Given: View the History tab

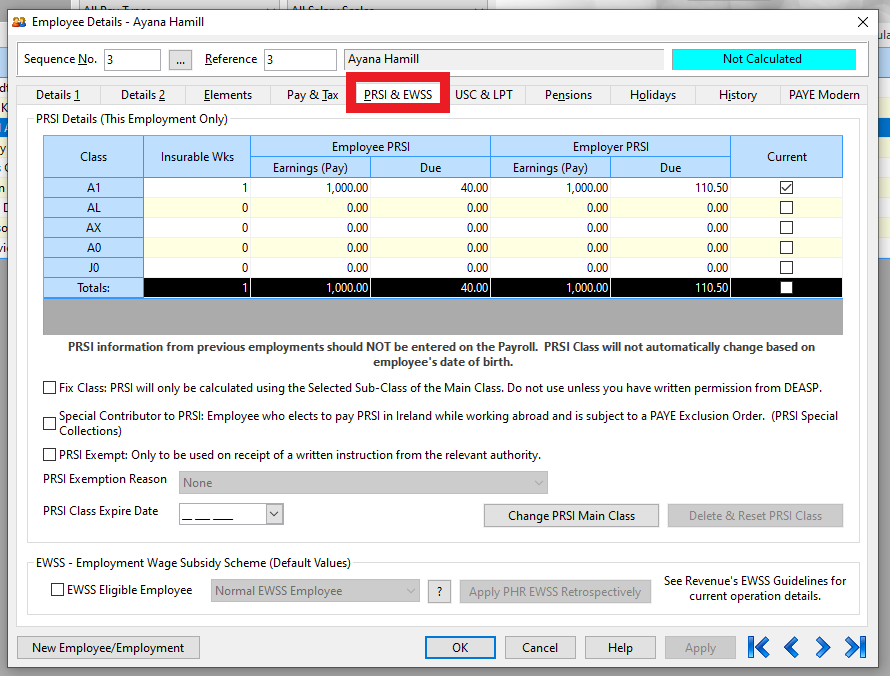Looking at the screenshot, I should click(738, 95).
